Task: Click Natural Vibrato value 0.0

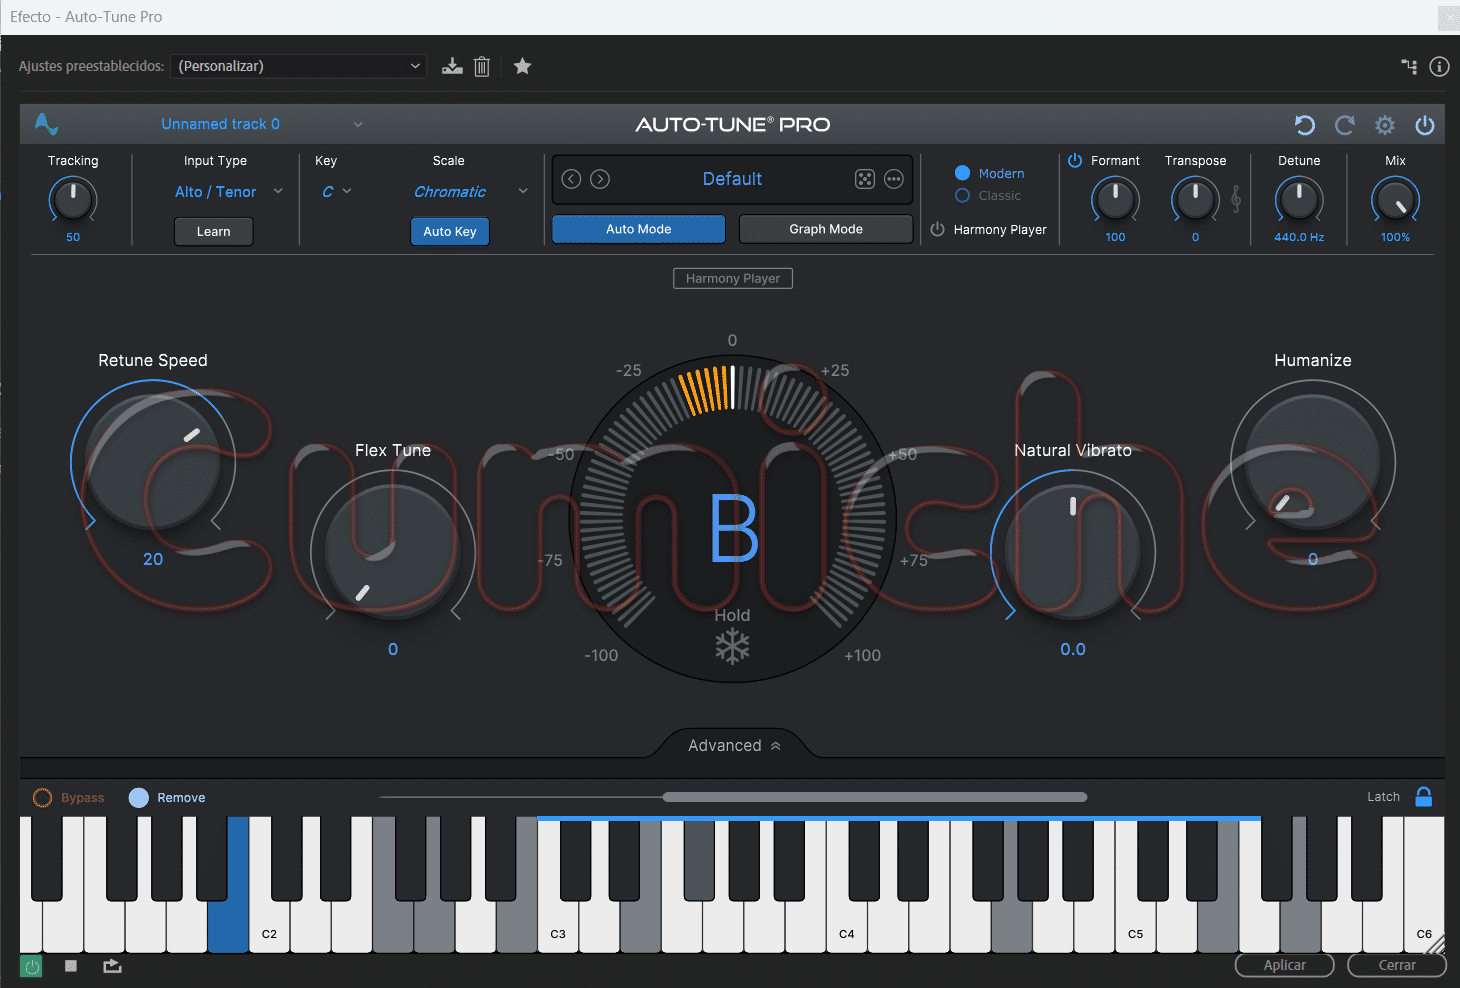Action: click(x=1073, y=649)
